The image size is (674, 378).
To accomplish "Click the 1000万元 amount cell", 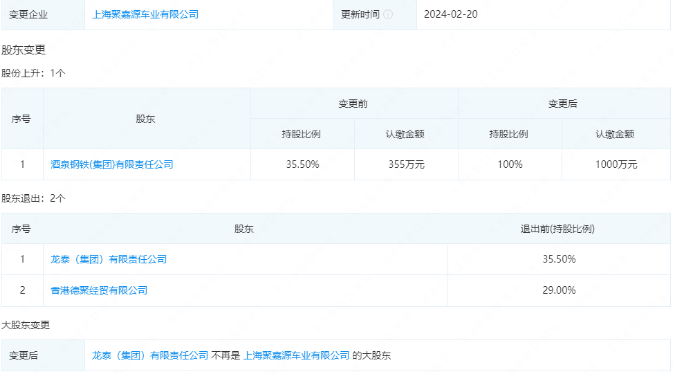I will point(616,164).
